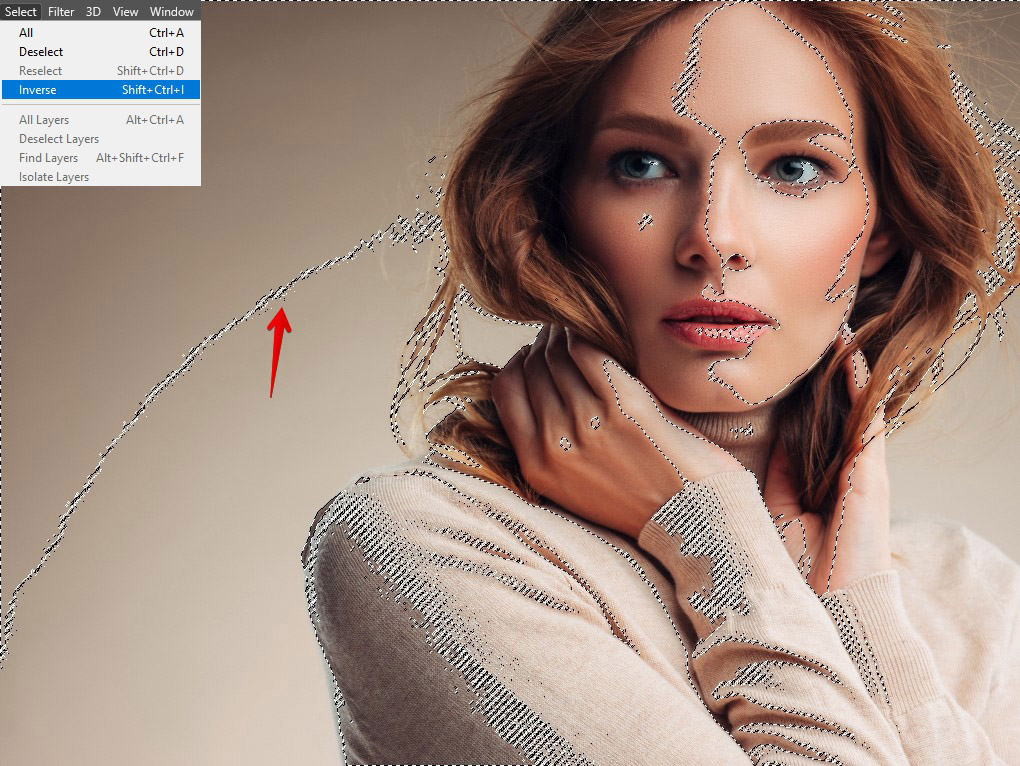Screen dimensions: 1020x766
Task: Select the All Layers command
Action: click(44, 119)
